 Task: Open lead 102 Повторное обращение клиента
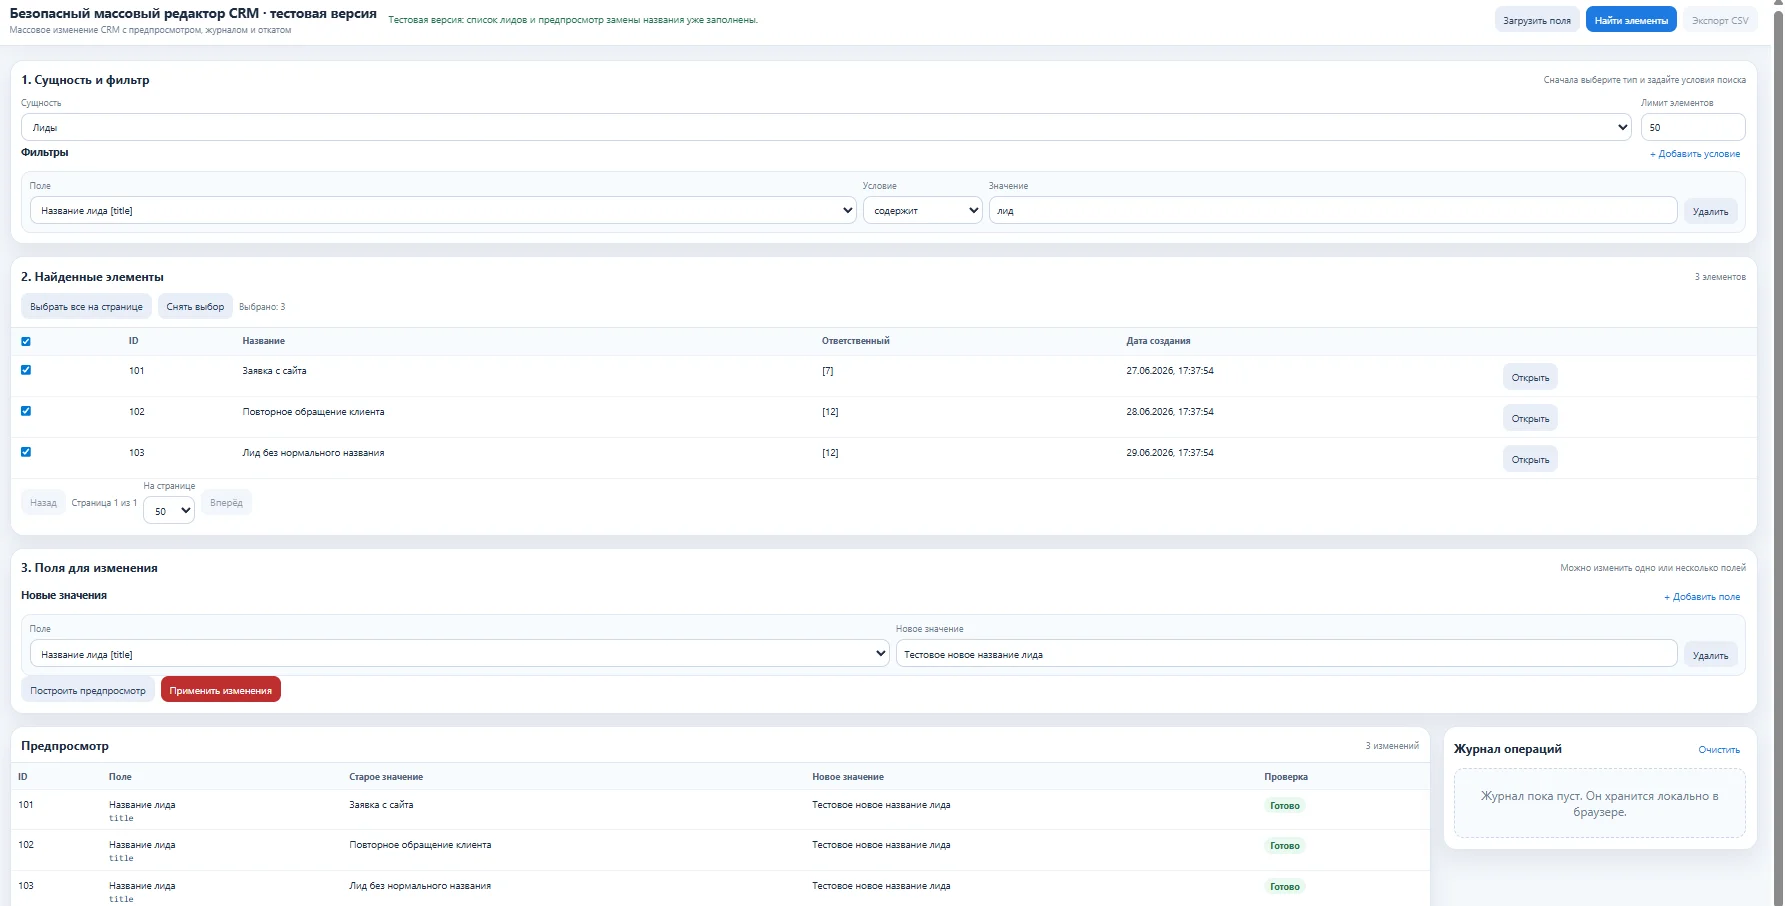click(x=1530, y=418)
